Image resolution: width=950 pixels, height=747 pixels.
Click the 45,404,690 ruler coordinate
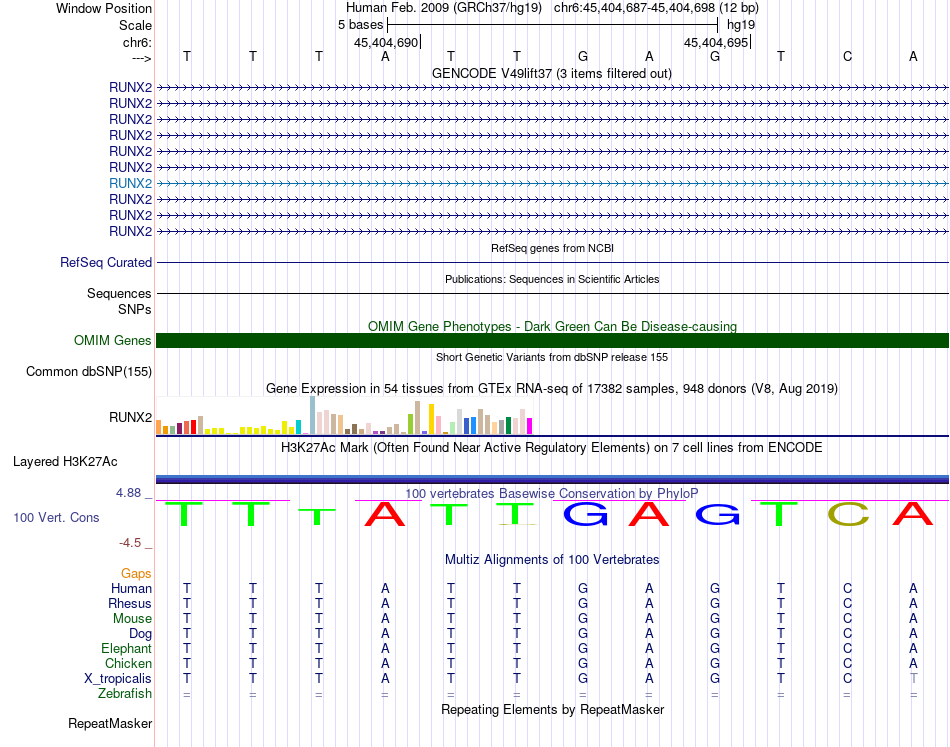(386, 42)
